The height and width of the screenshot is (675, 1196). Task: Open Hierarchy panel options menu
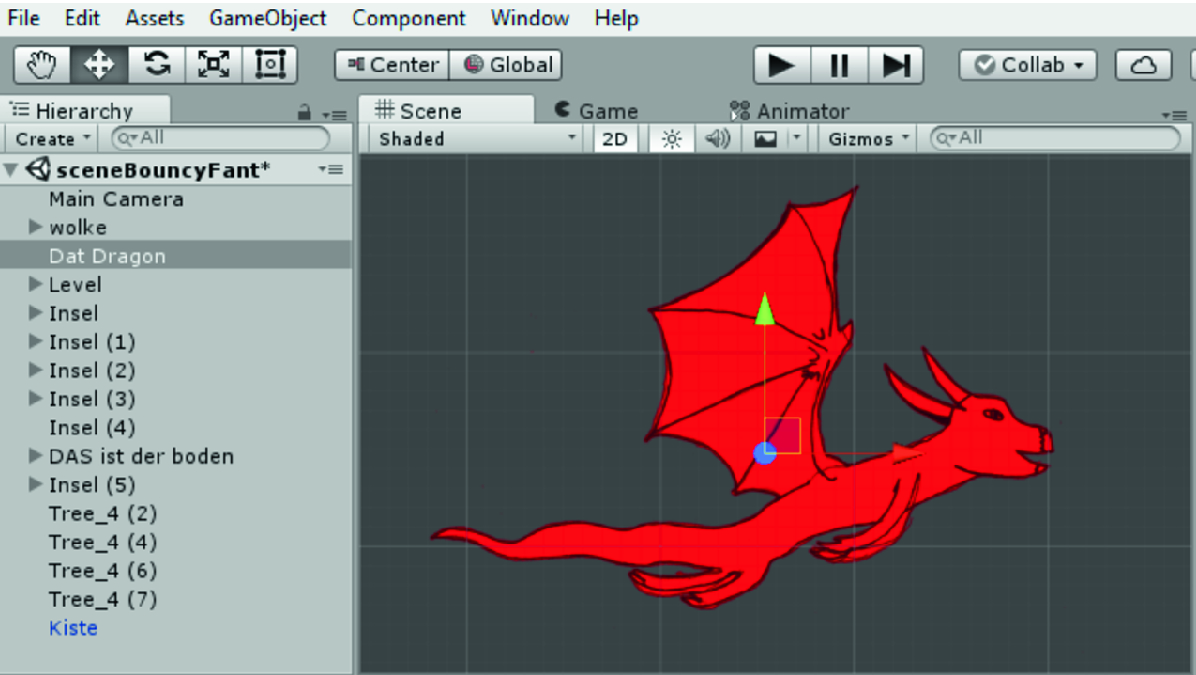click(x=334, y=115)
